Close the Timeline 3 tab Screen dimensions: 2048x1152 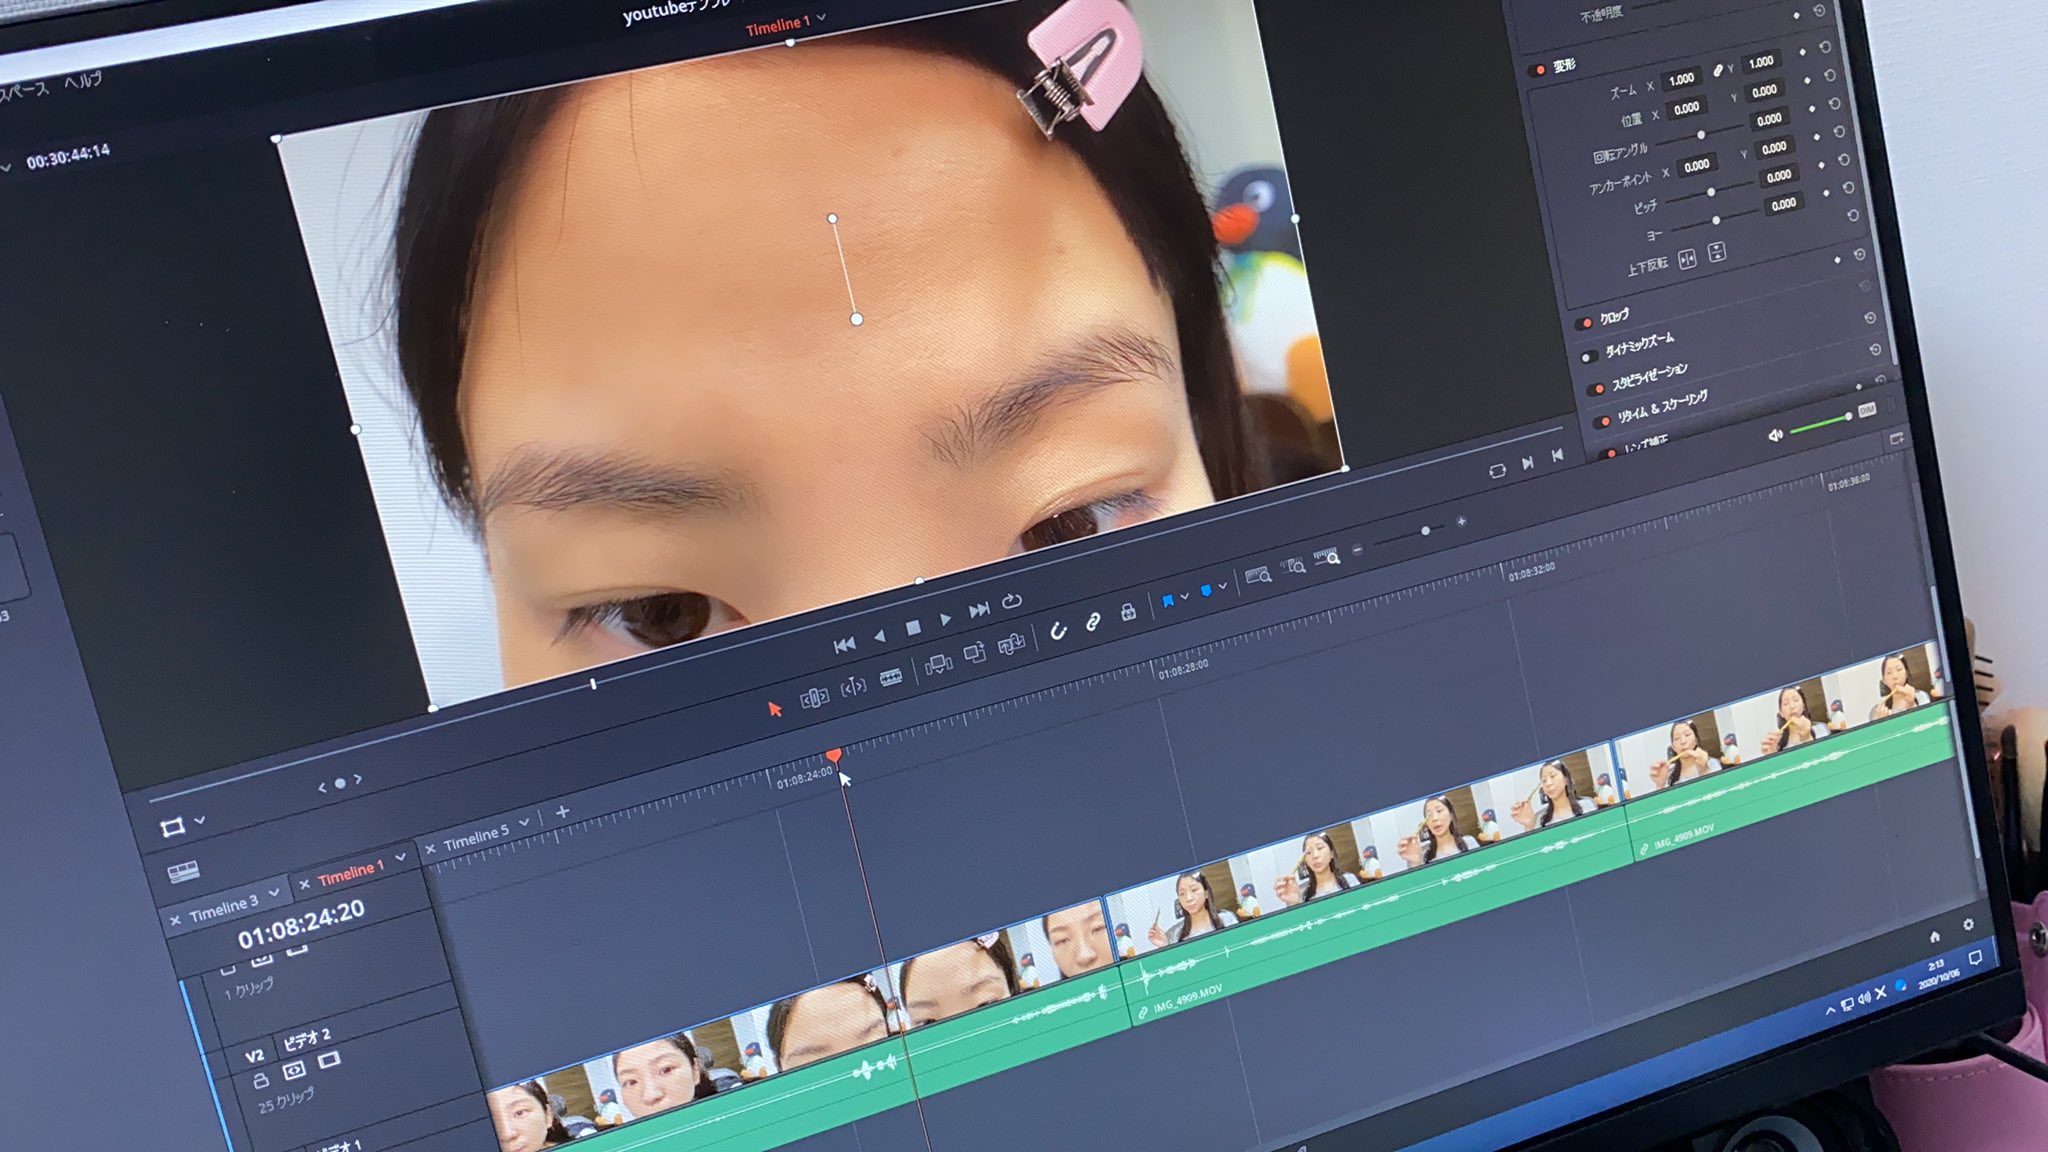point(175,920)
